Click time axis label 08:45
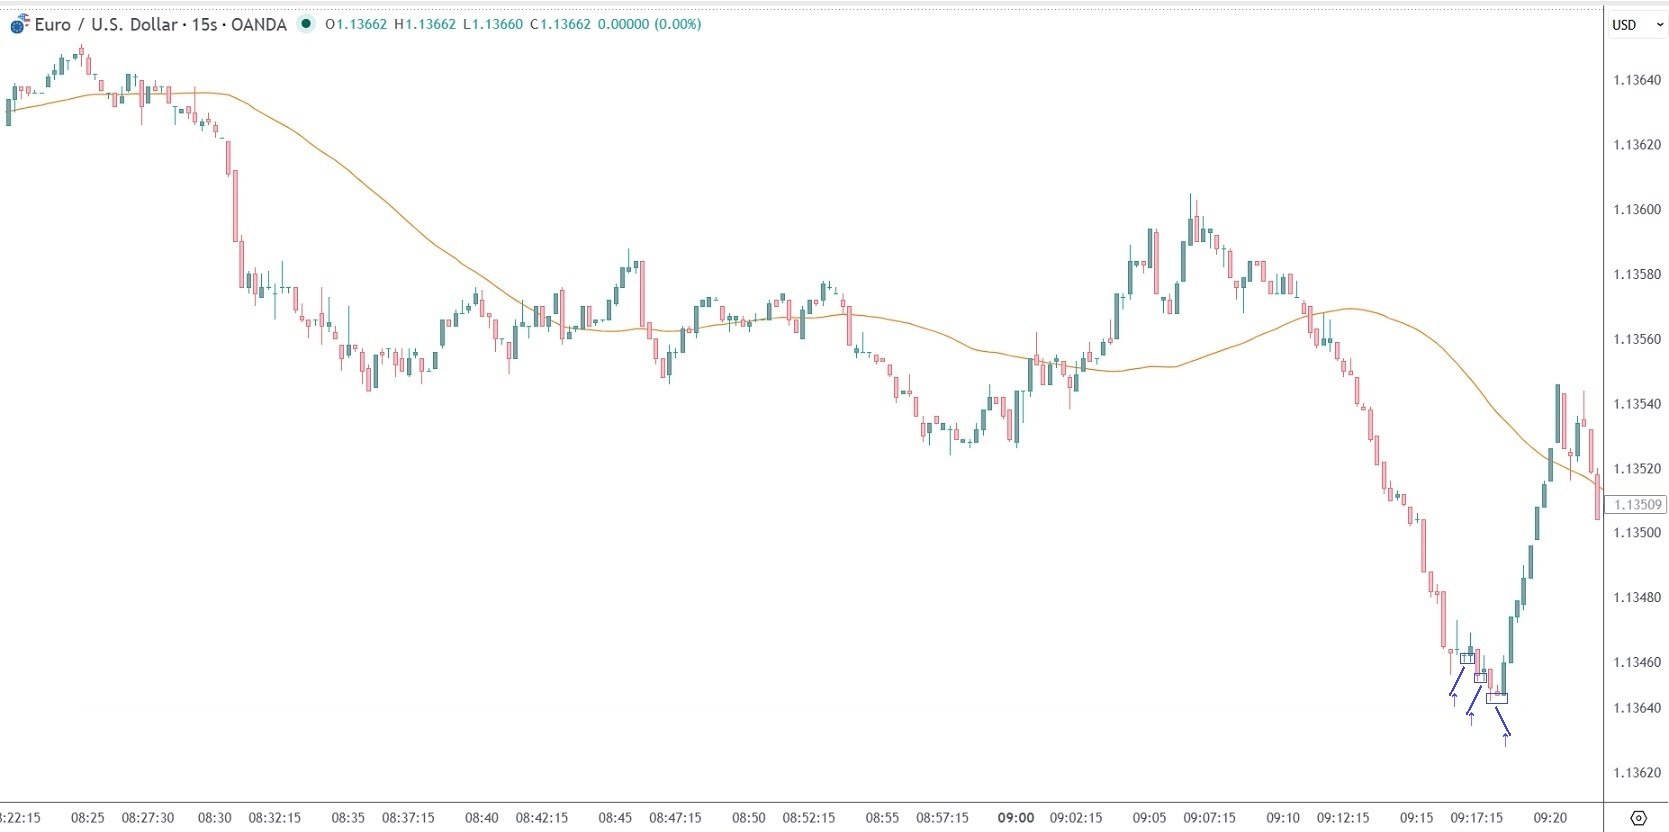This screenshot has height=832, width=1669. click(x=615, y=818)
